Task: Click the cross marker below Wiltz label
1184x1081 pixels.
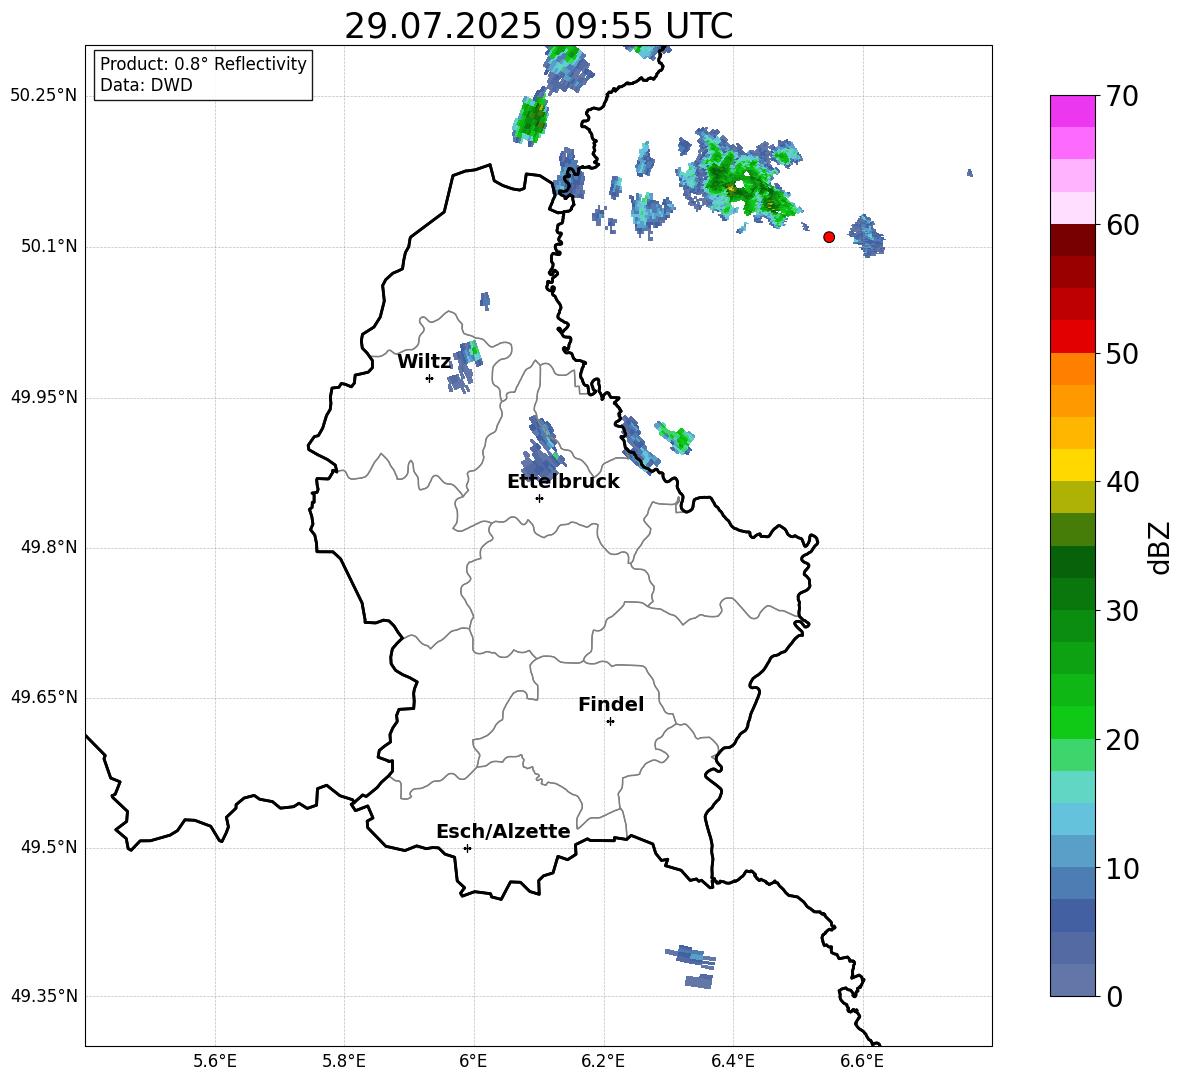Action: pos(430,378)
